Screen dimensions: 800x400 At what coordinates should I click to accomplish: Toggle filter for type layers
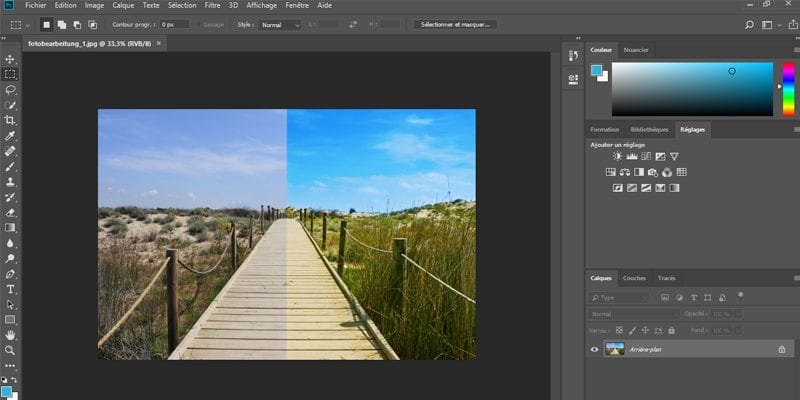tap(693, 297)
